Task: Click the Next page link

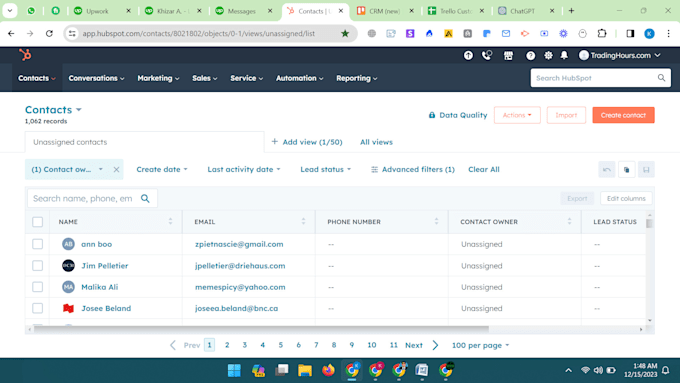Action: coord(414,345)
